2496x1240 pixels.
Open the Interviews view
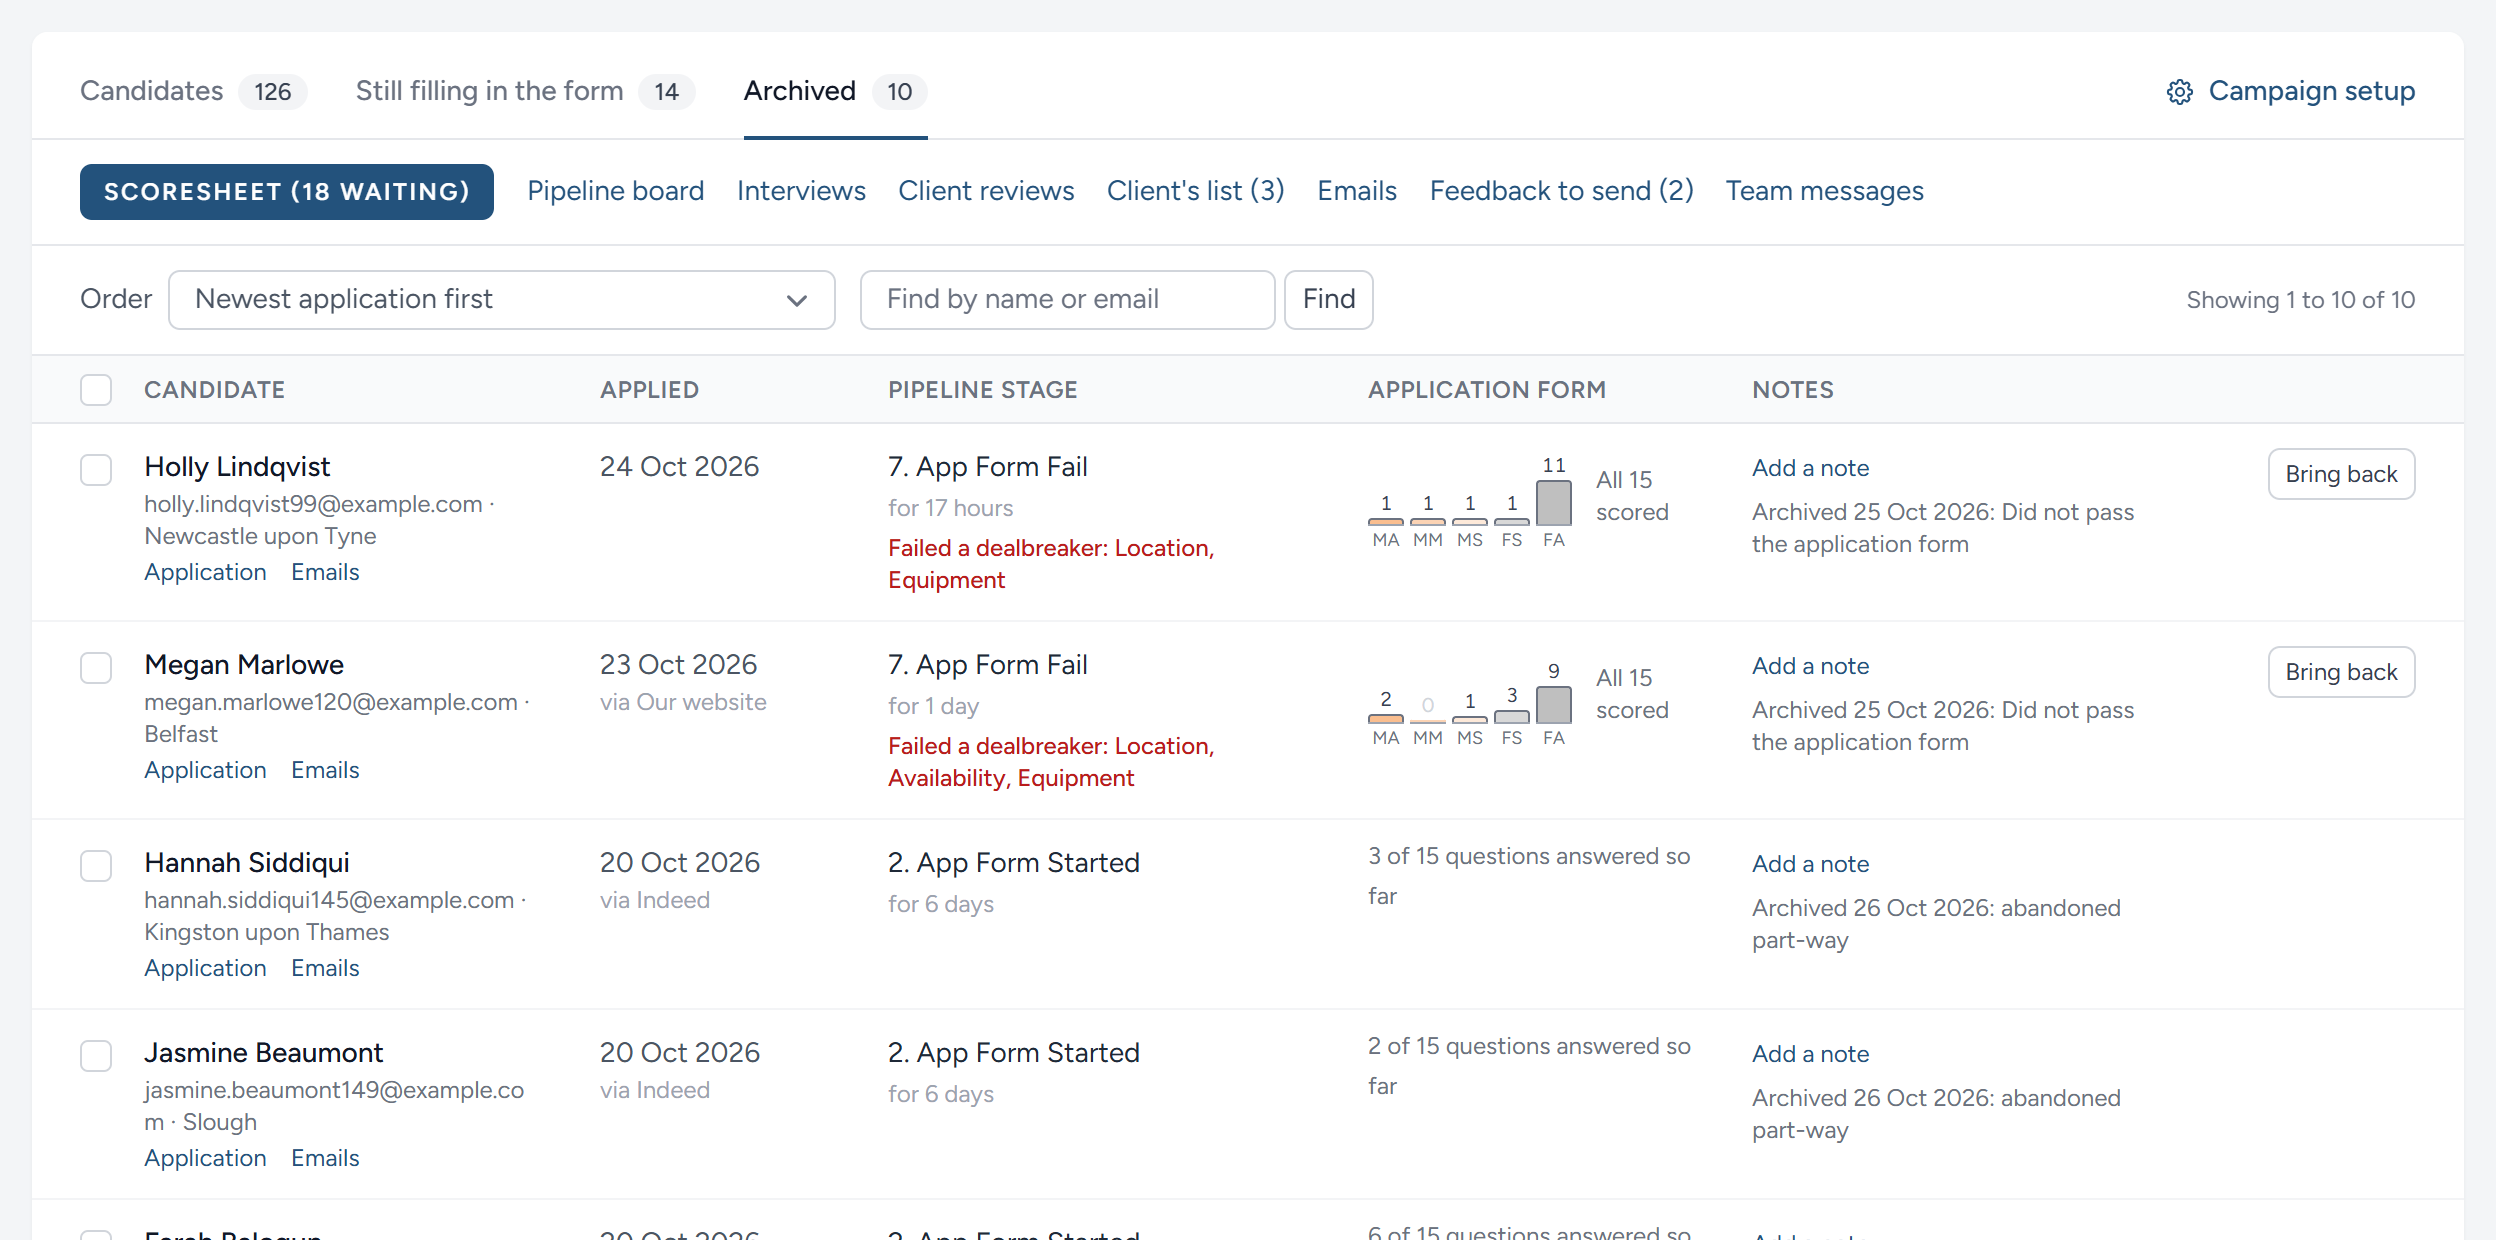coord(801,191)
